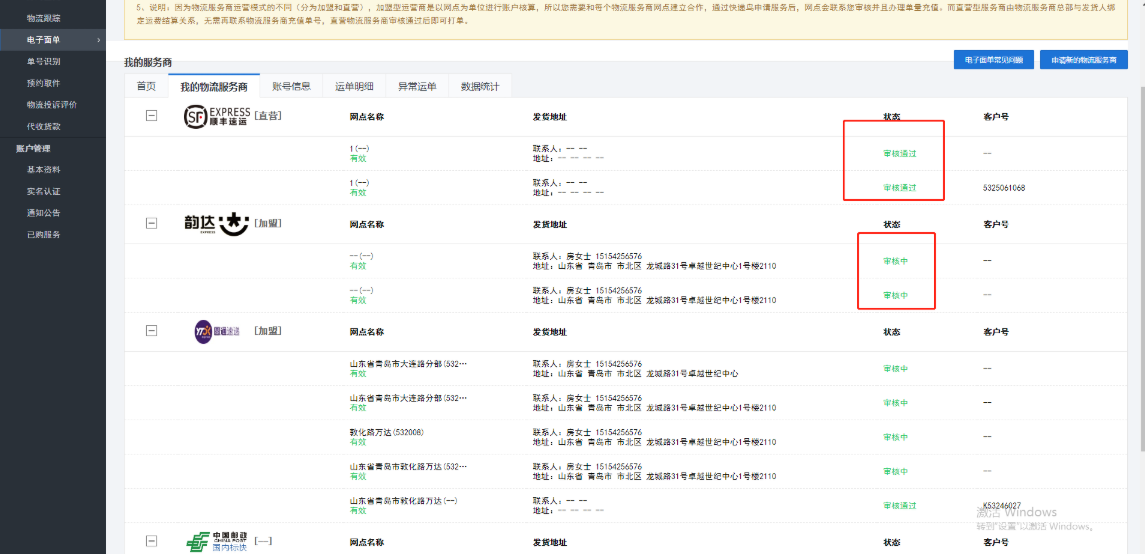Click the 敦化路万达(532008) outlet name
The width and height of the screenshot is (1145, 554).
[x=386, y=432]
